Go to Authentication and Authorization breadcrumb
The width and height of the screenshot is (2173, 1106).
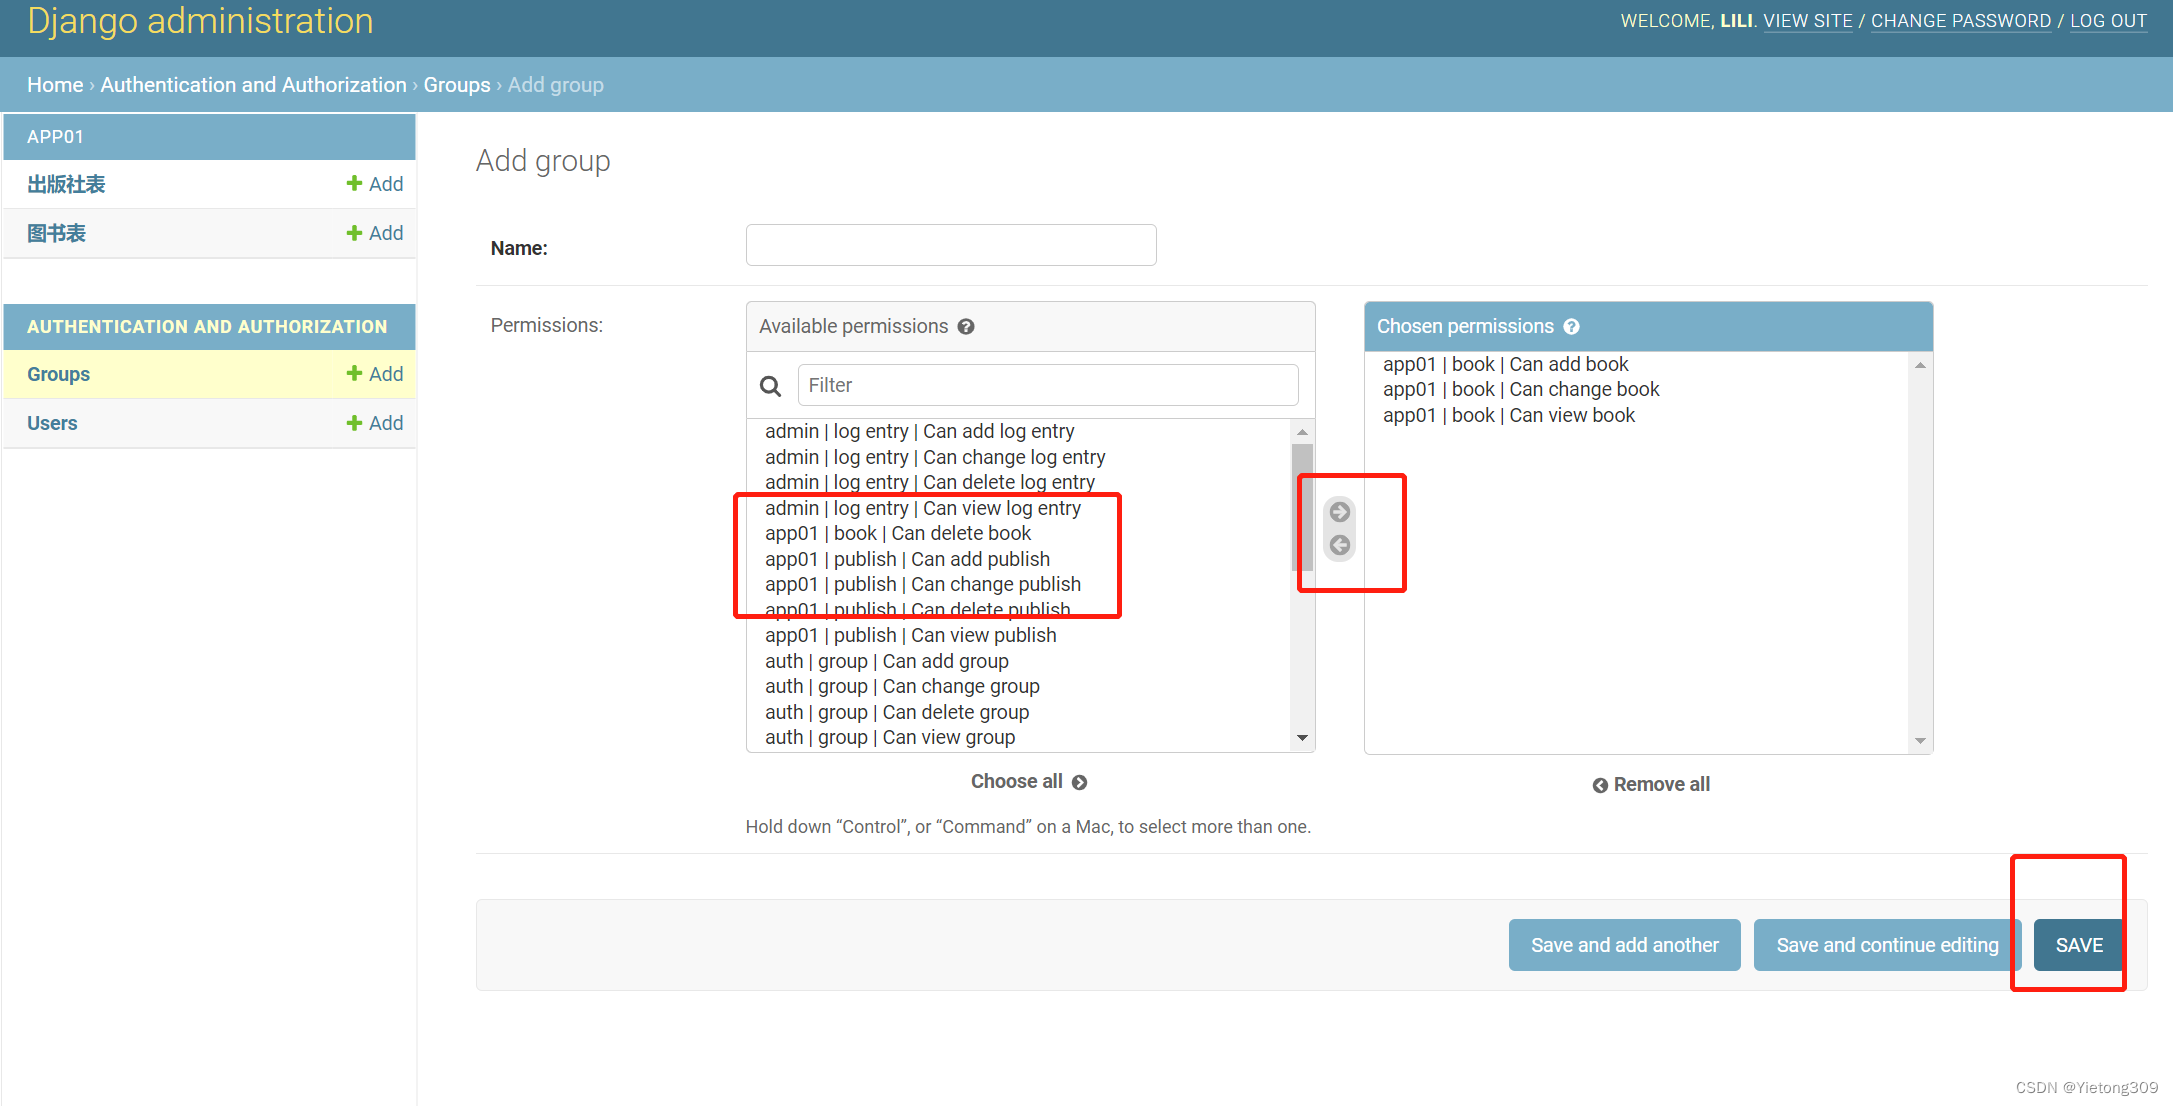(x=253, y=85)
